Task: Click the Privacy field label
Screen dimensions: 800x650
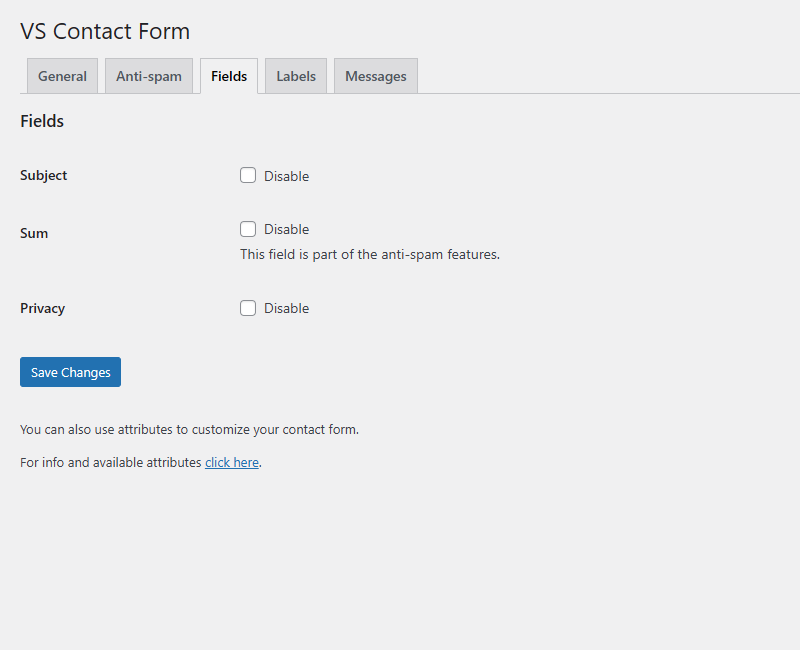Action: (42, 308)
